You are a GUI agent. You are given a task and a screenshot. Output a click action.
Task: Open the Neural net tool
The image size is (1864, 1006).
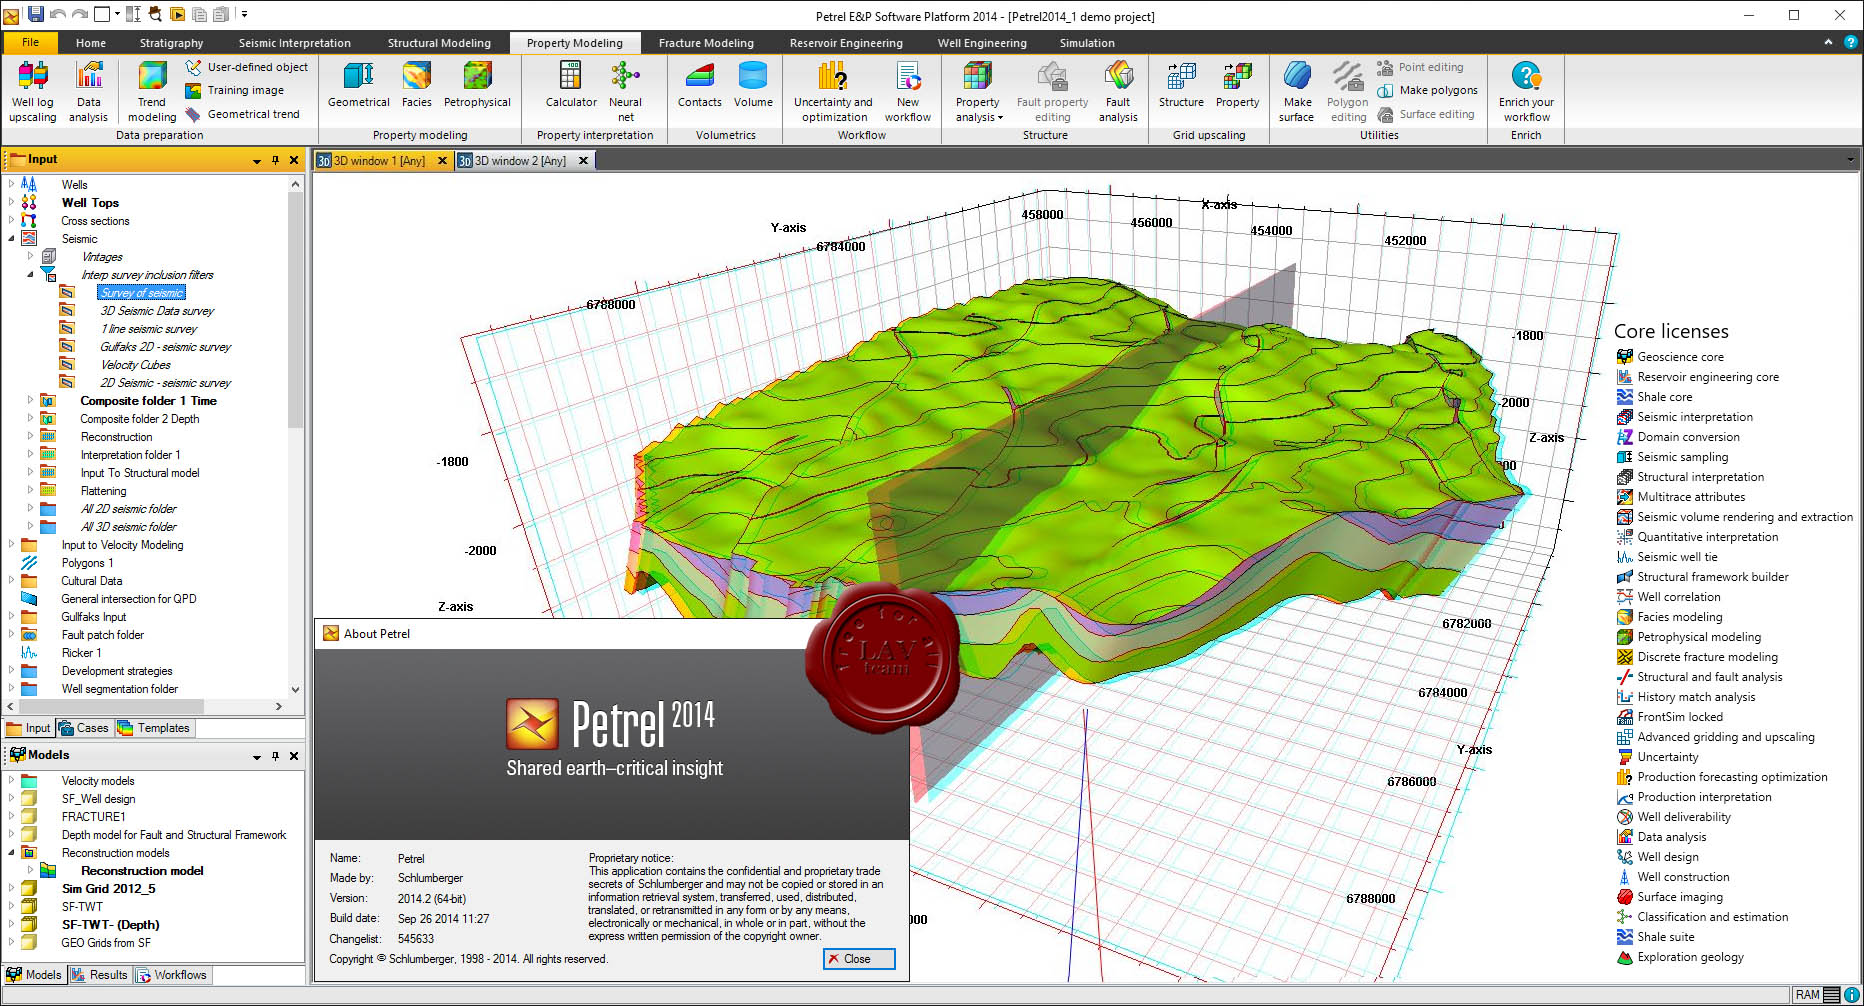click(626, 91)
